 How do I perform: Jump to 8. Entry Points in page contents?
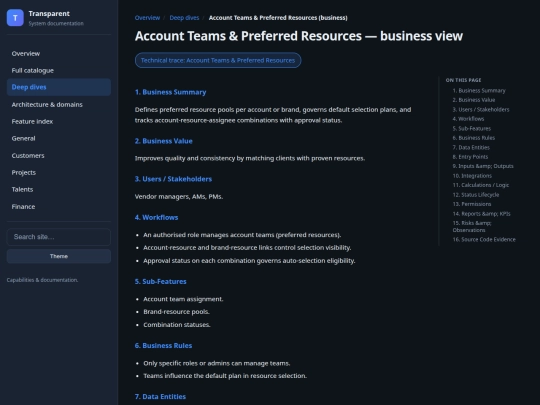470,157
